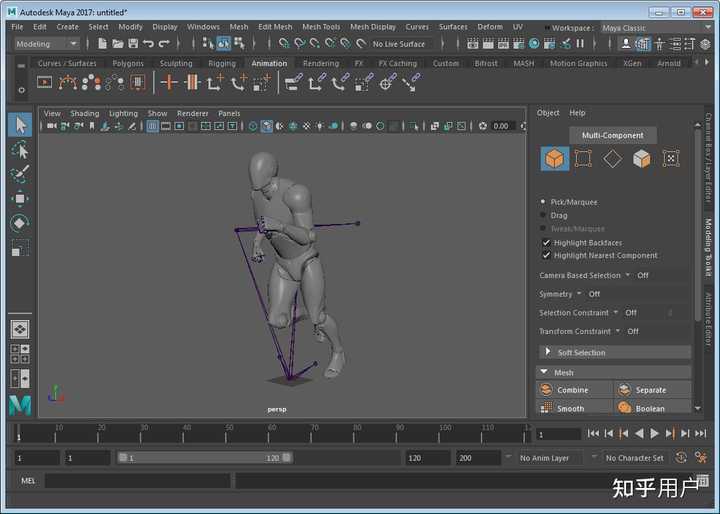Click the playback range slider bar

click(204, 457)
